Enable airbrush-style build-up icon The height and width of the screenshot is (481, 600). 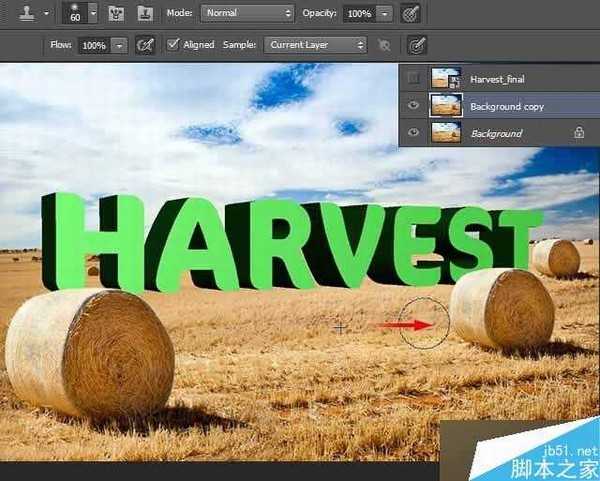coord(146,45)
